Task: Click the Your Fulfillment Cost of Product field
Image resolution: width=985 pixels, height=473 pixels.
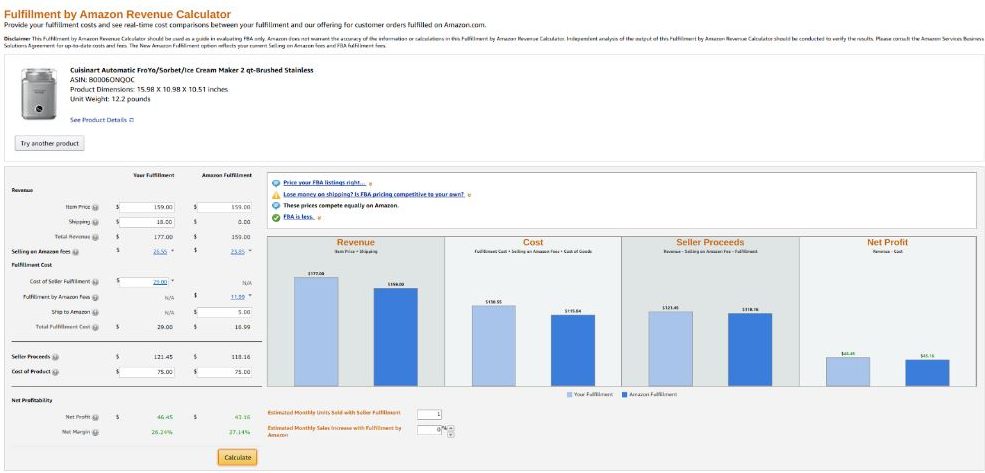Action: pyautogui.click(x=146, y=372)
